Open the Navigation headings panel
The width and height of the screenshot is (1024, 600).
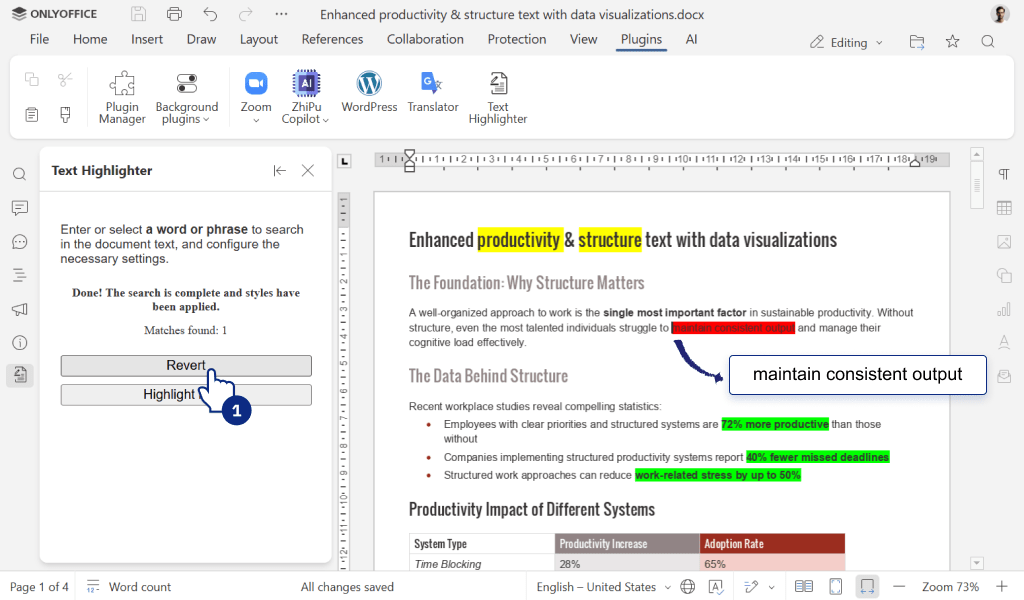click(x=19, y=274)
